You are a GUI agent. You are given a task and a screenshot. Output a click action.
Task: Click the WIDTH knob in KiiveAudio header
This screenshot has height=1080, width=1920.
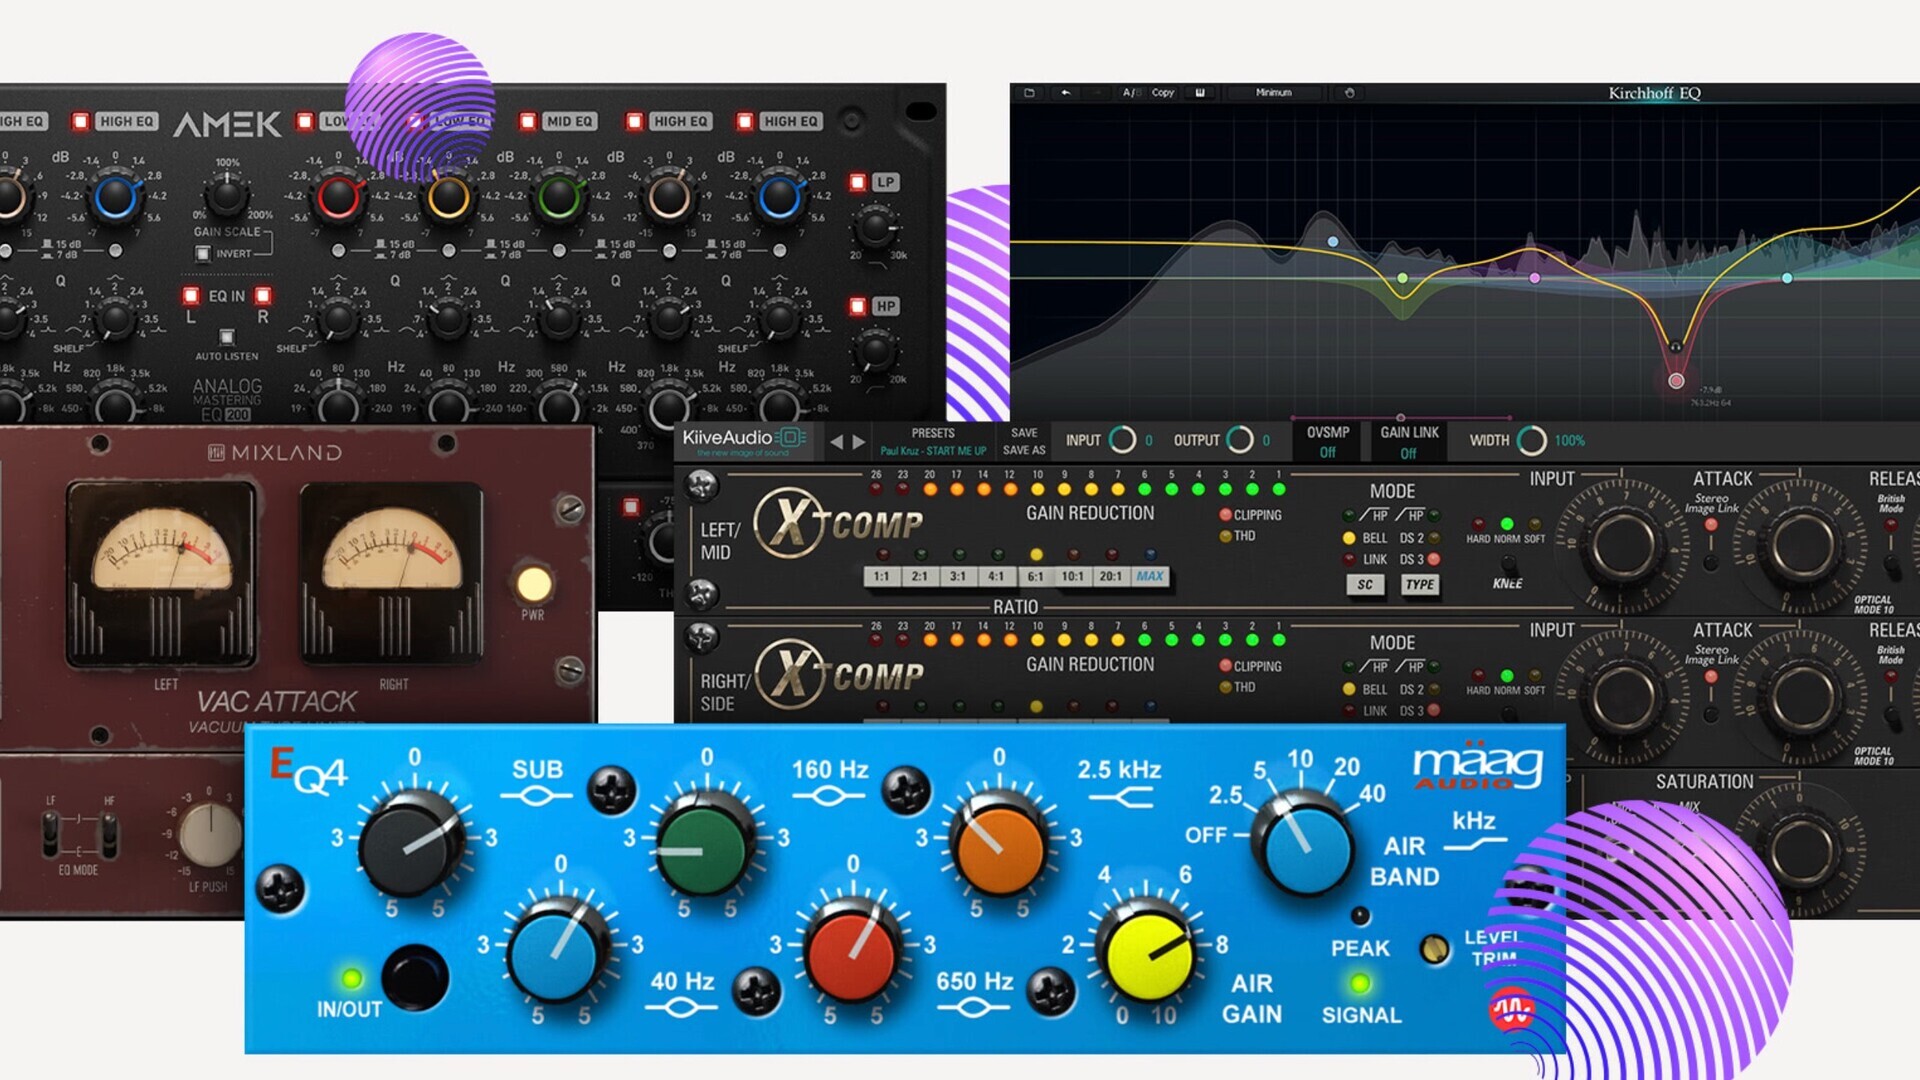click(1532, 440)
